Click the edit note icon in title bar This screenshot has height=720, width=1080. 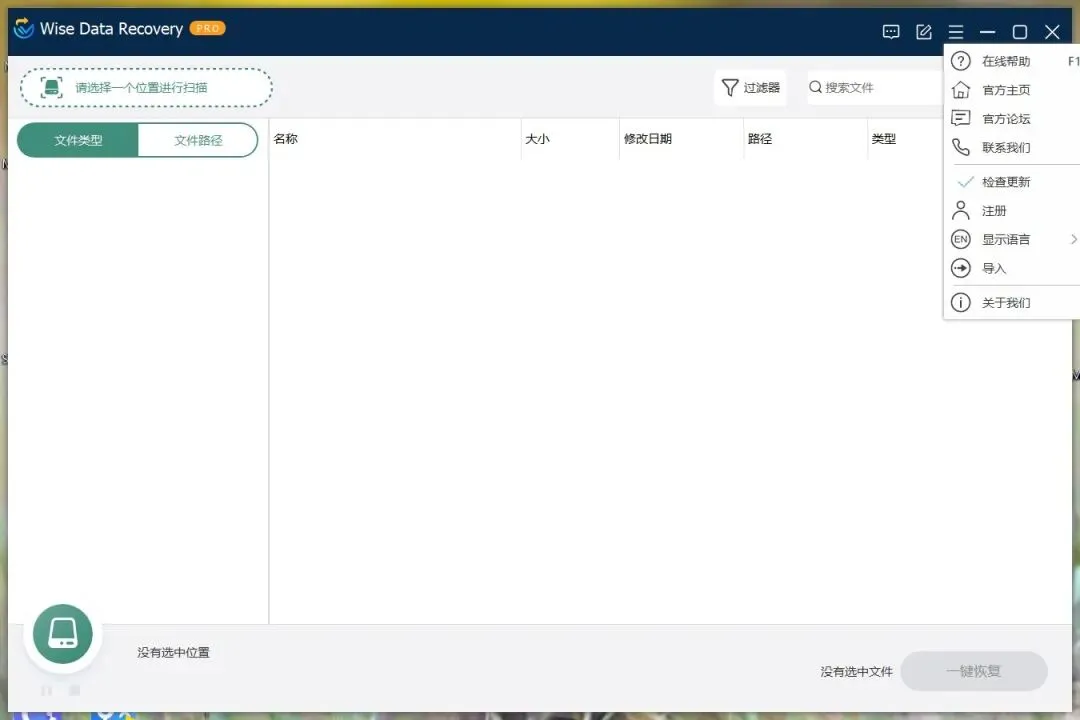tap(924, 32)
